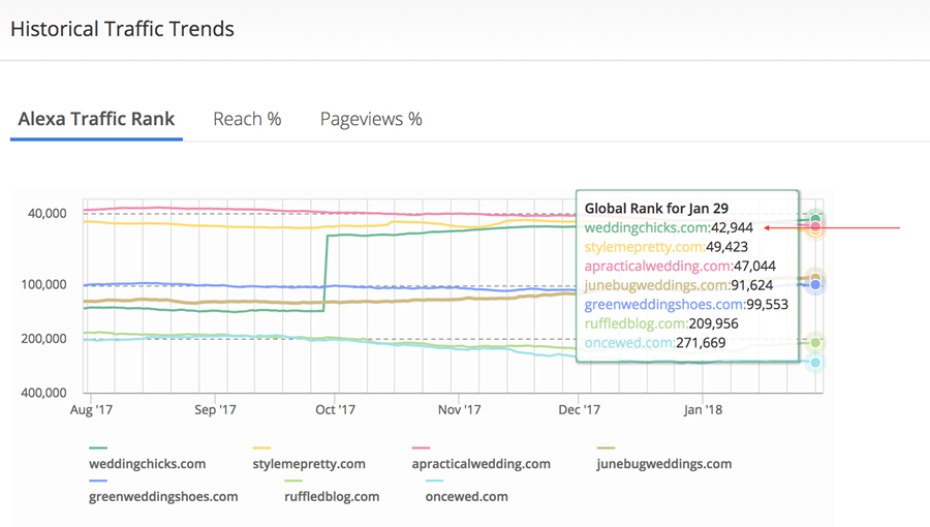Toggle greenweddingshoes.com legend entry
Image resolution: width=930 pixels, height=527 pixels.
pos(163,497)
